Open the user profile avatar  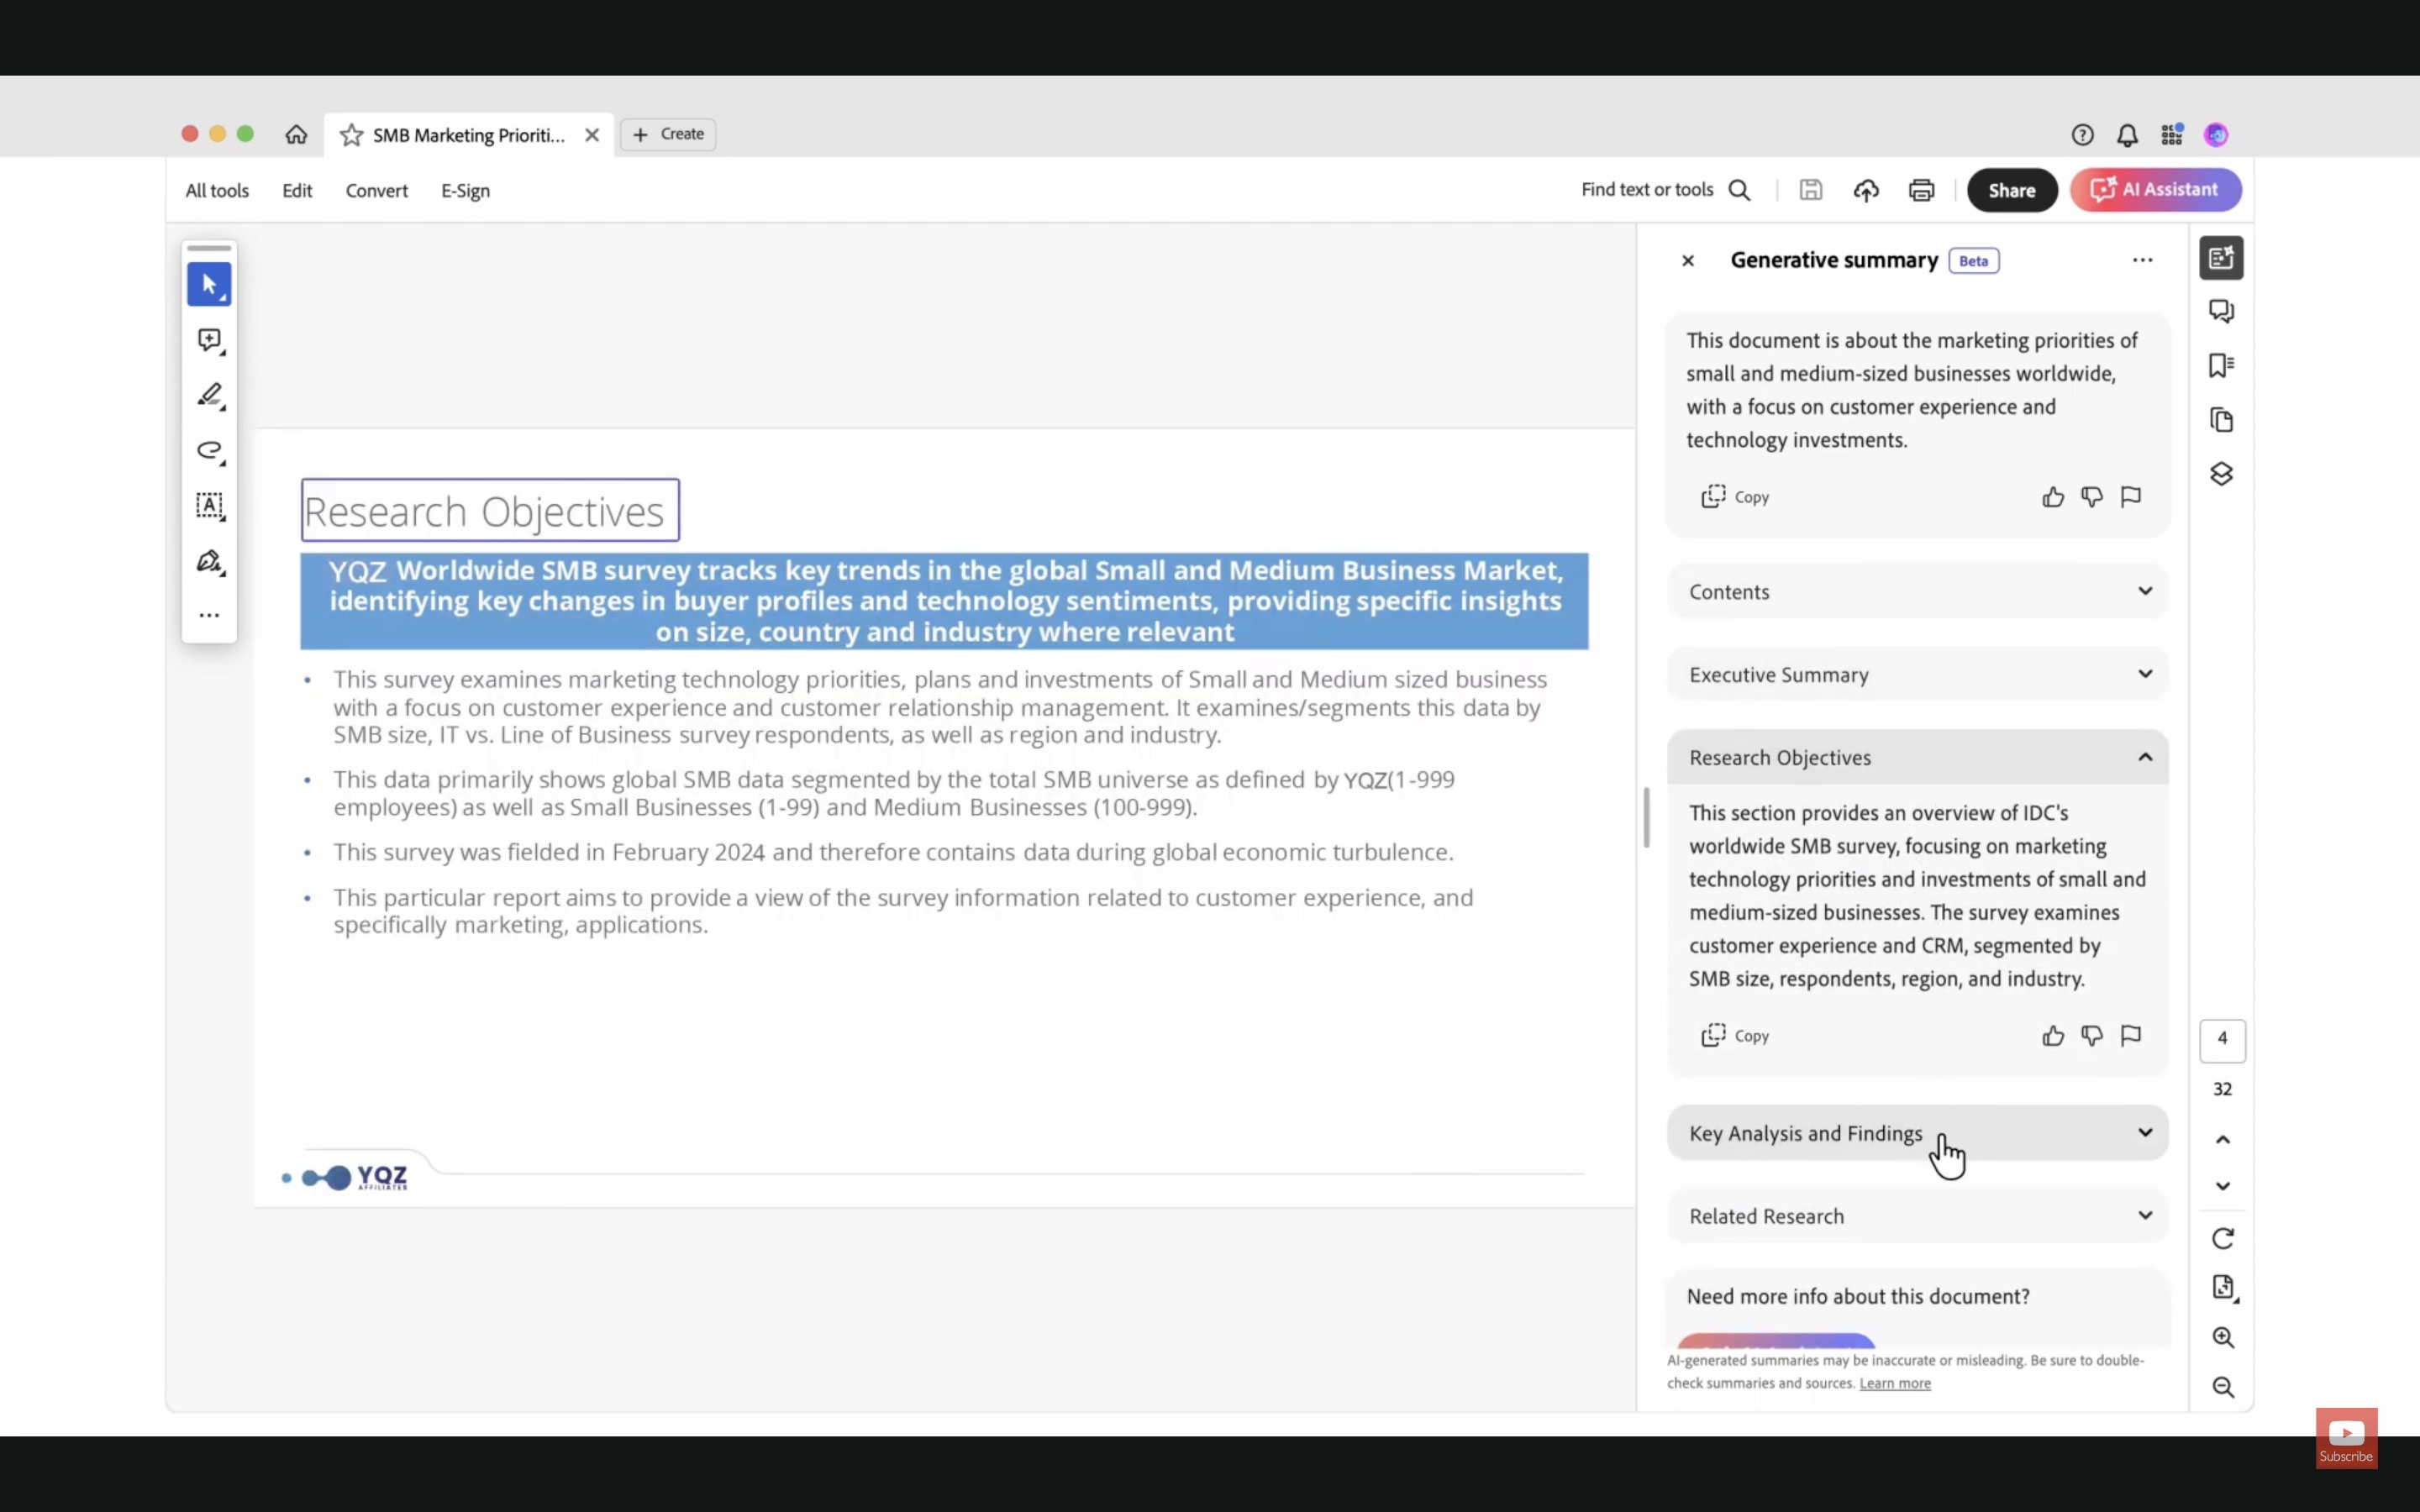pos(2216,135)
